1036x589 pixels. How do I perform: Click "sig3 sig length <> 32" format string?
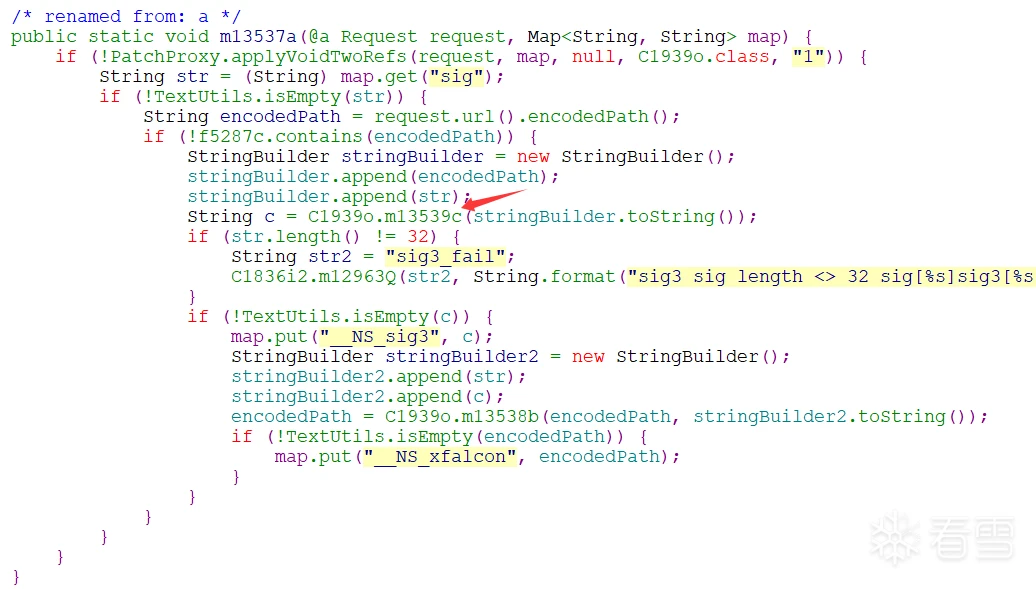tap(831, 276)
